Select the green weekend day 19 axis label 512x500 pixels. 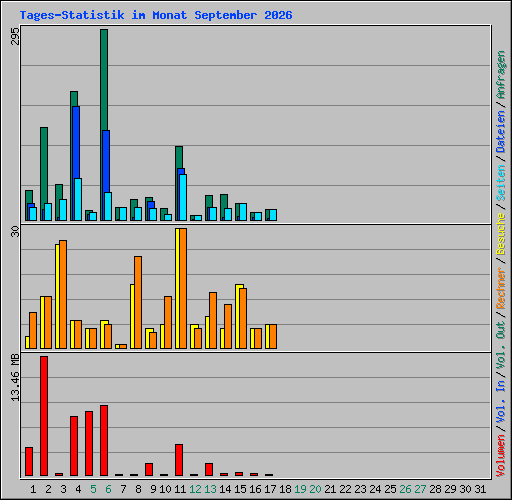click(x=300, y=489)
